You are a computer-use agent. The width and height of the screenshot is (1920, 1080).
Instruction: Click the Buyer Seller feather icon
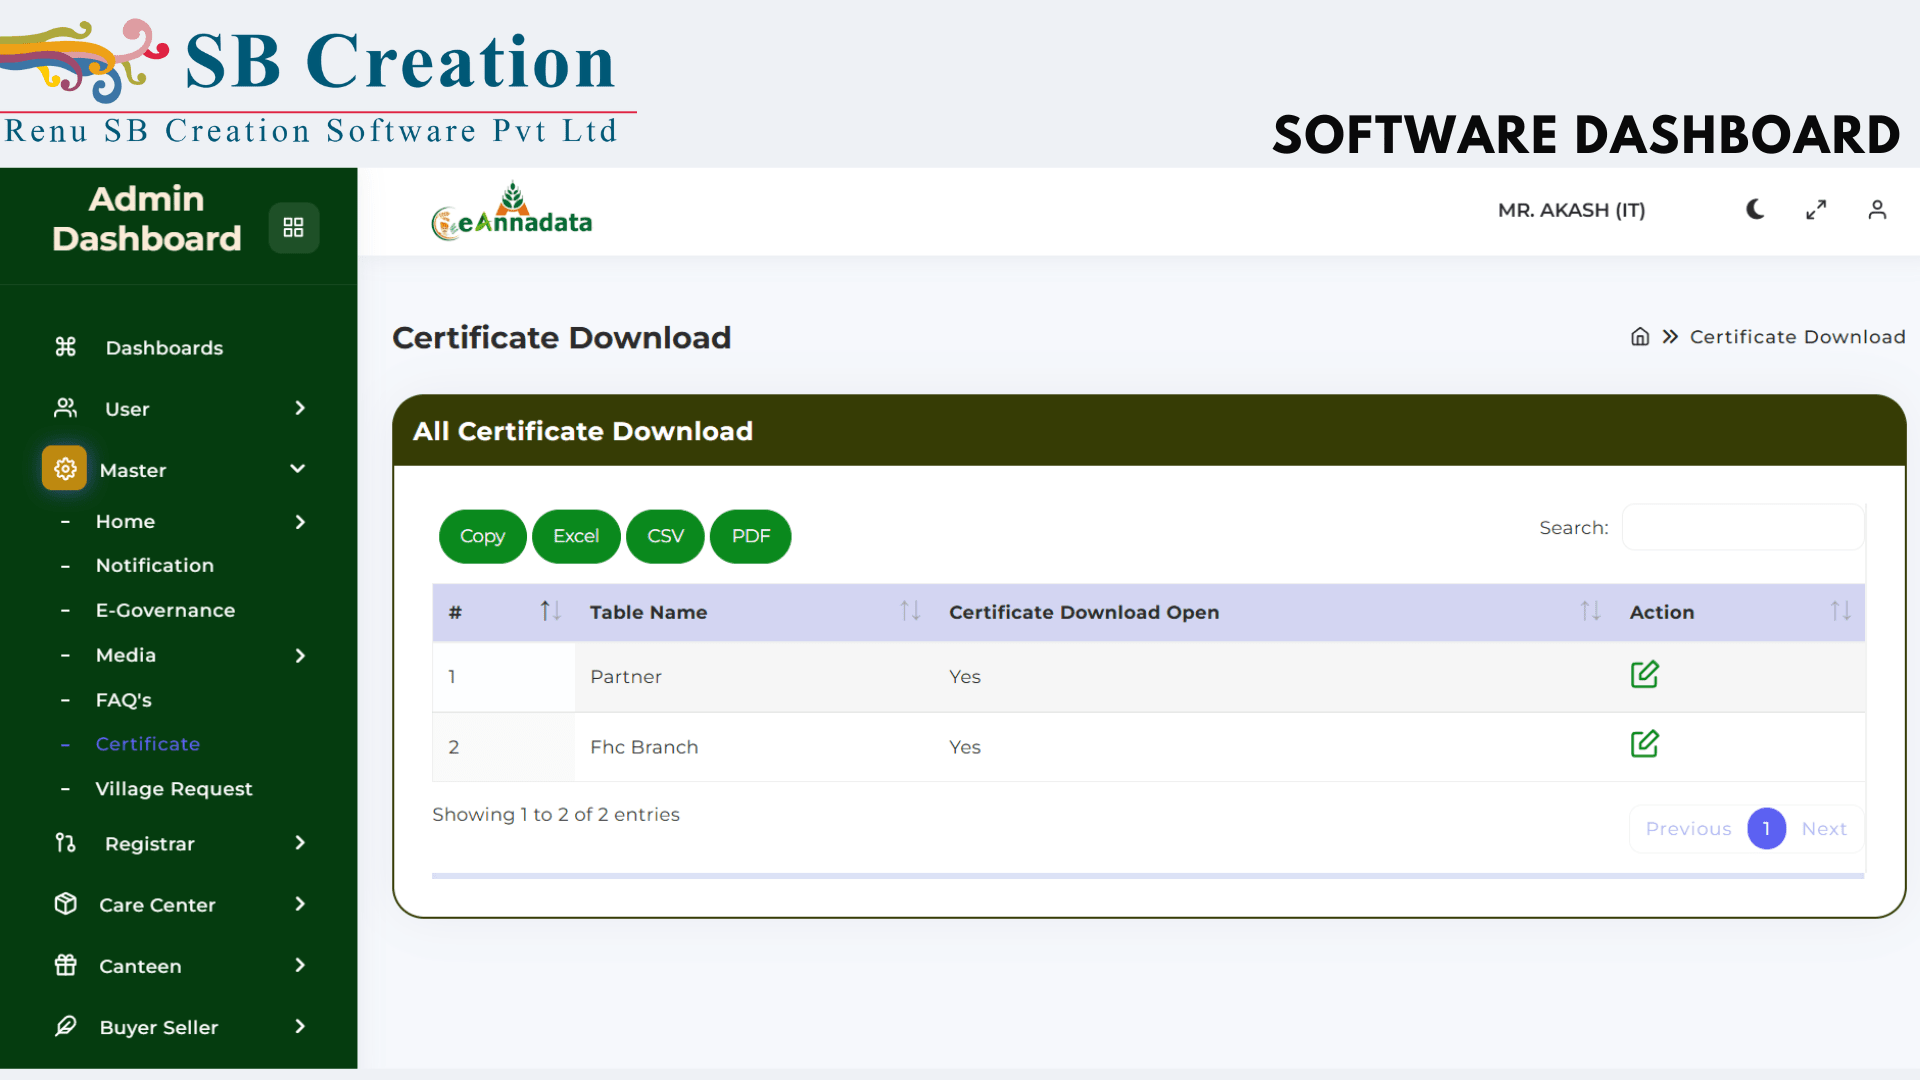[x=65, y=1026]
